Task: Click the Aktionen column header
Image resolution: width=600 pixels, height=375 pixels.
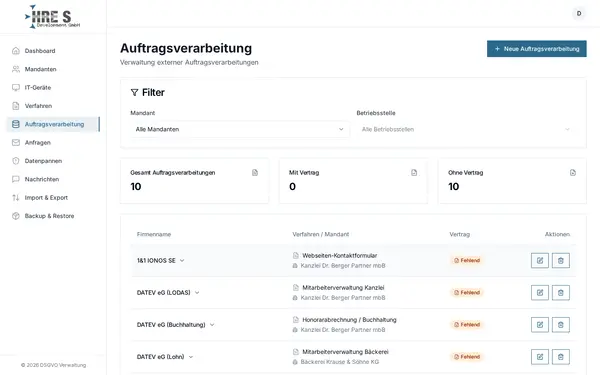Action: [x=557, y=234]
